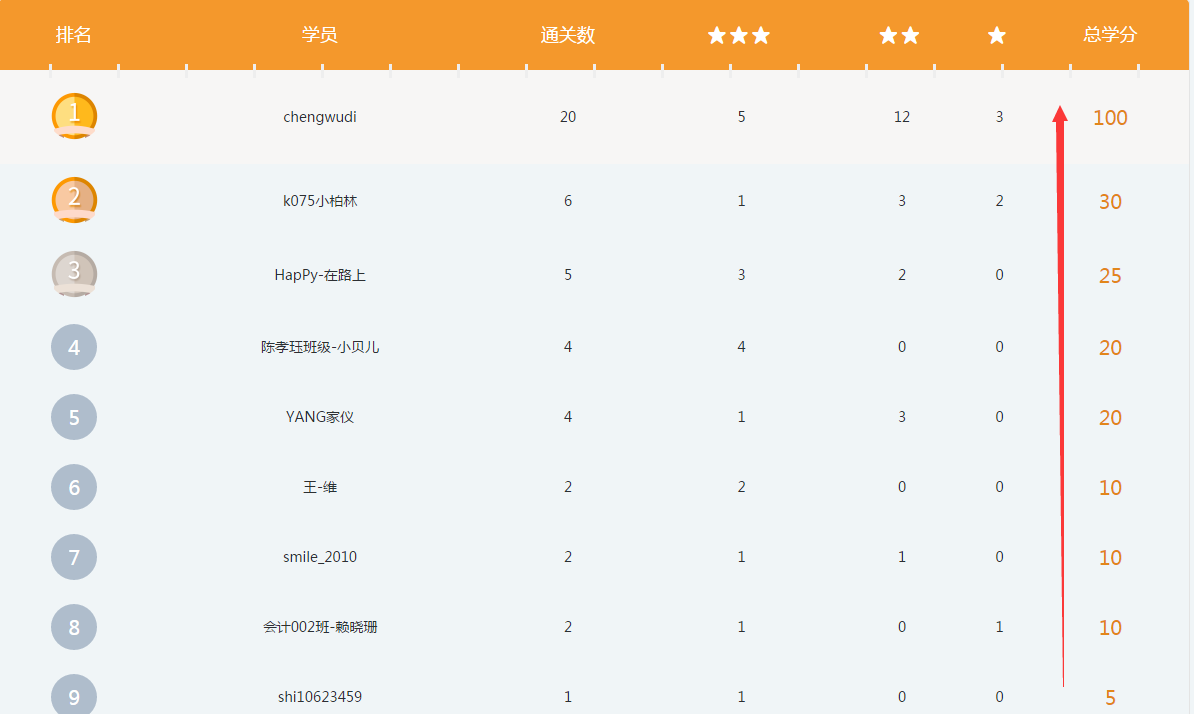The width and height of the screenshot is (1194, 714).
Task: Click the 排名 column header
Action: click(75, 35)
